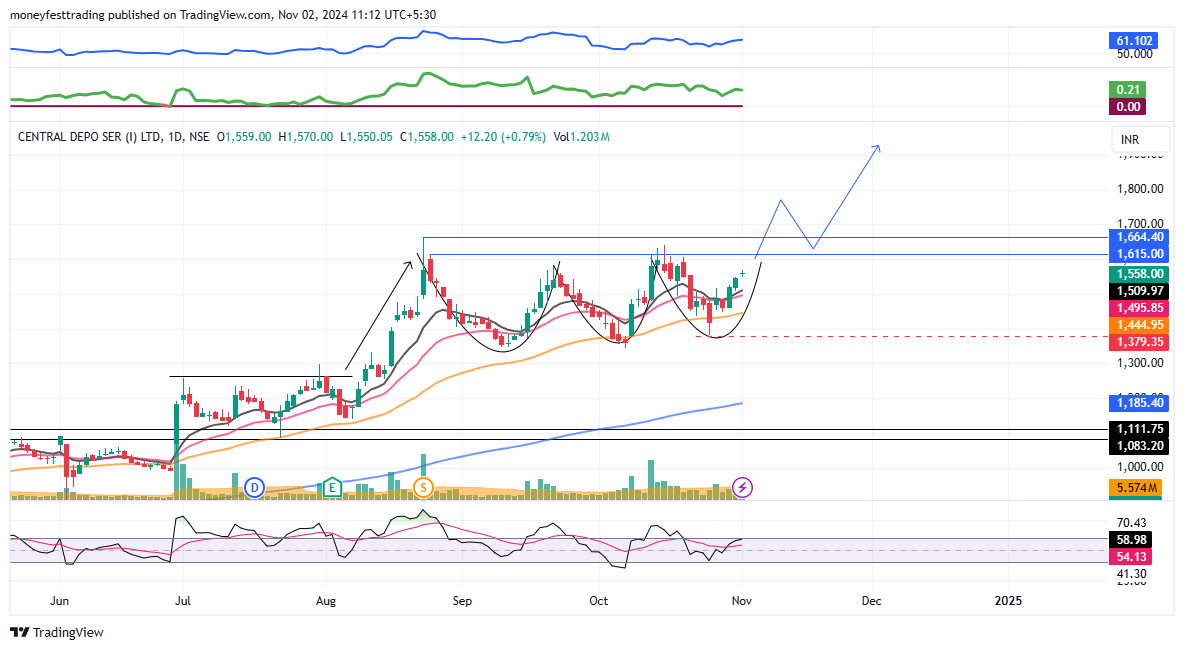Click the 1,000.00 price scale tick
Viewport: 1184px width, 650px height.
click(x=1140, y=467)
